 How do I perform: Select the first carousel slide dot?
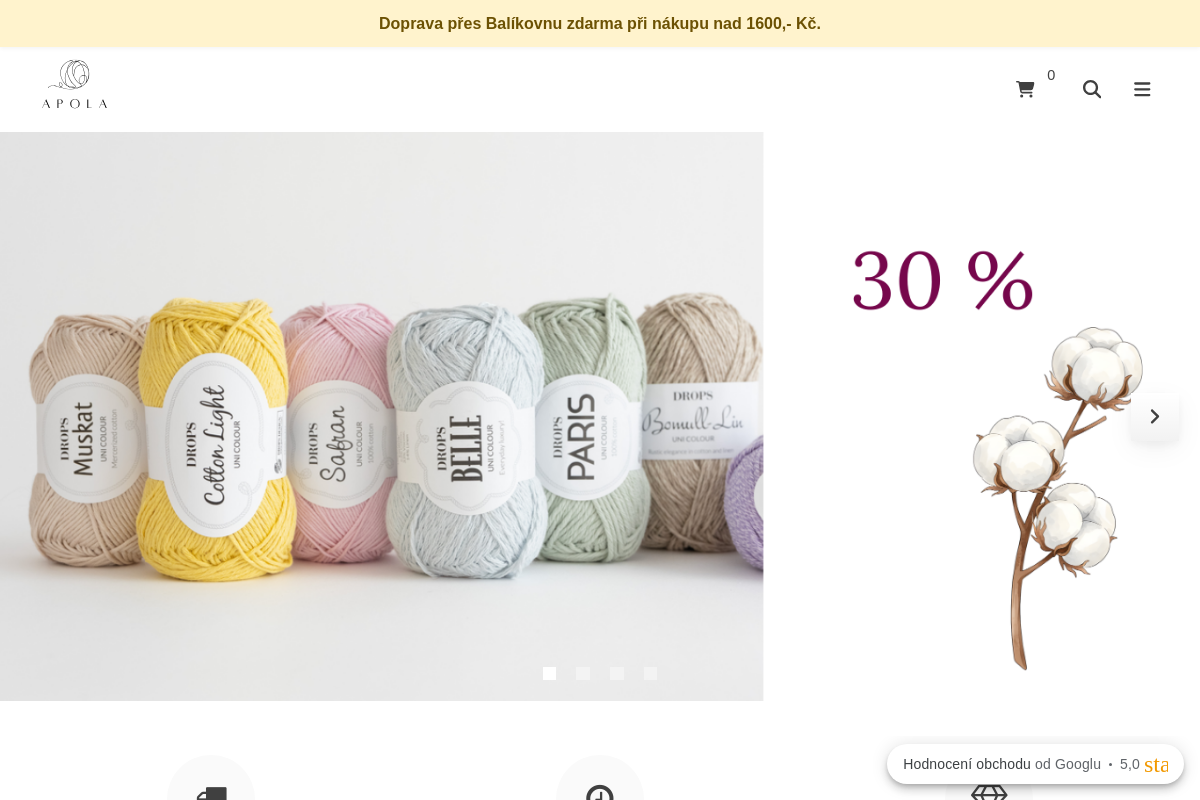549,674
